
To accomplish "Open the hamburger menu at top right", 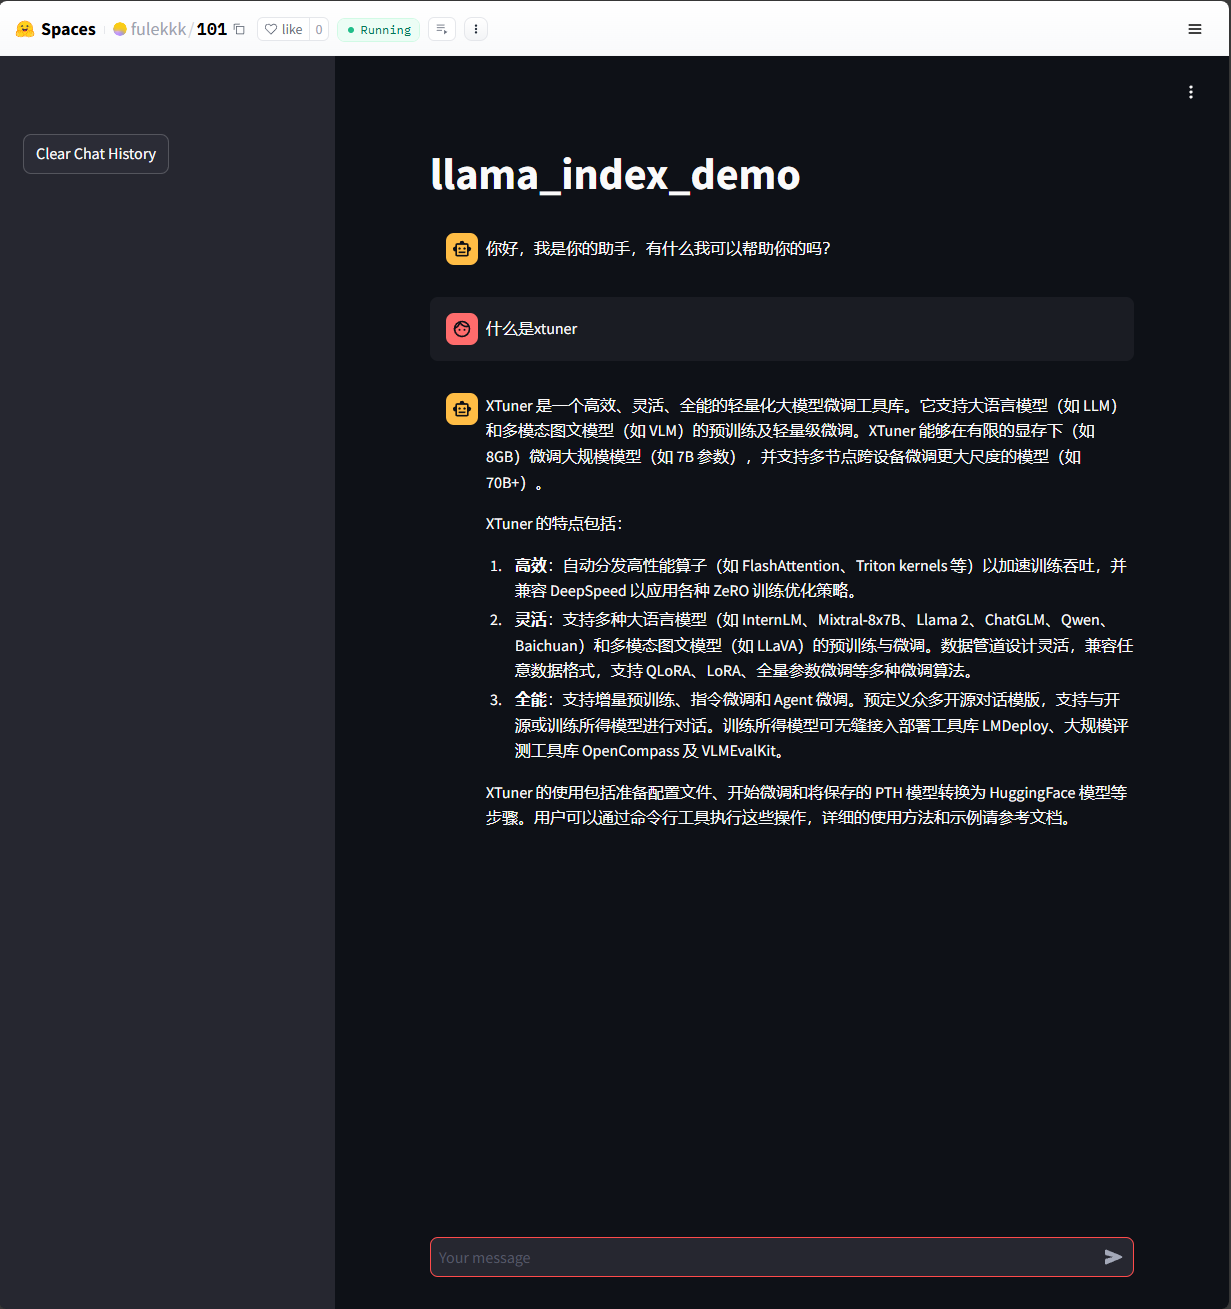I will point(1194,29).
